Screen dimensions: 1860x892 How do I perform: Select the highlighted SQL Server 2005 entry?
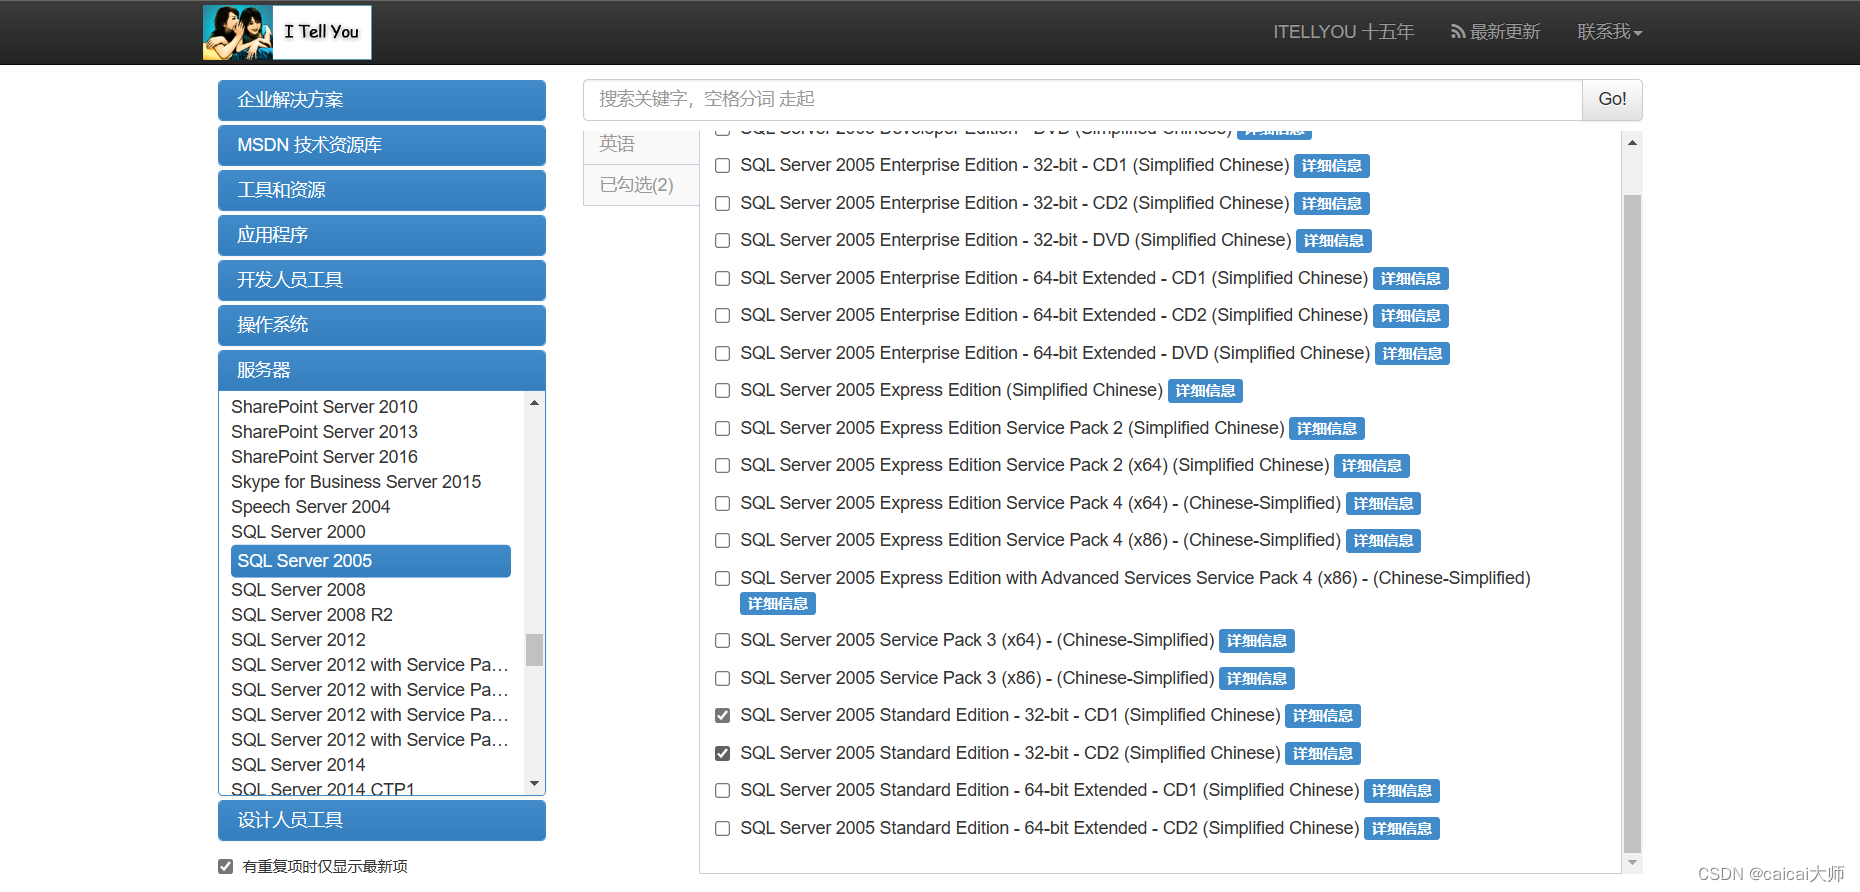tap(371, 561)
